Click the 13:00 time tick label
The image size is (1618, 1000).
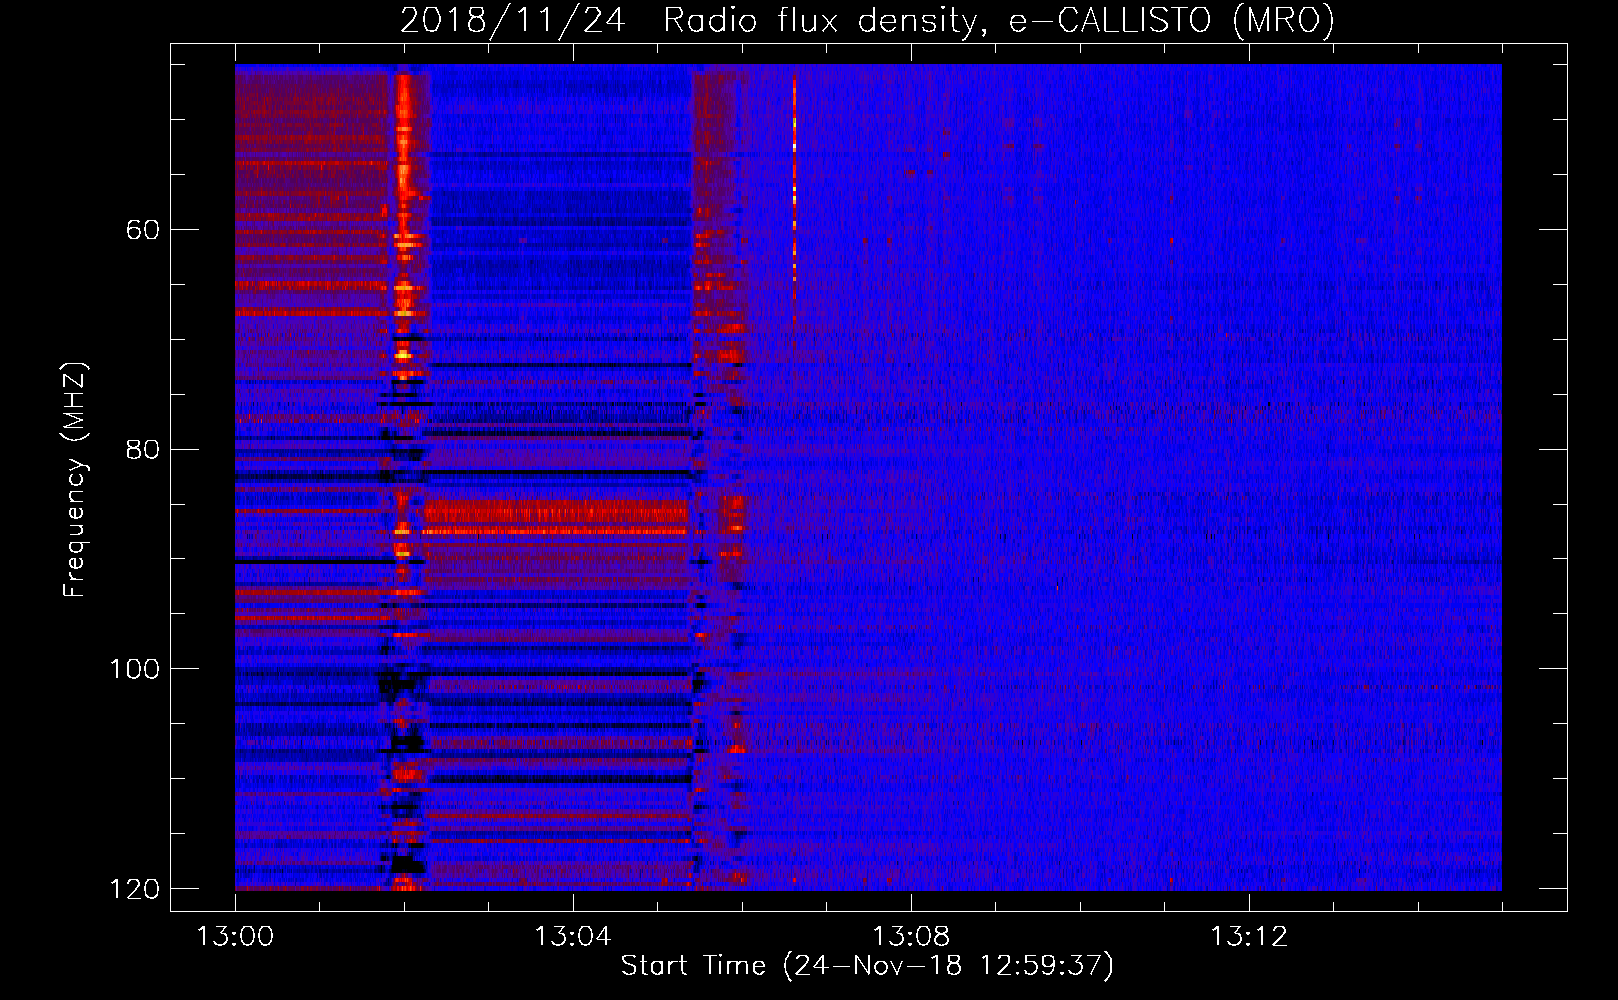235,936
